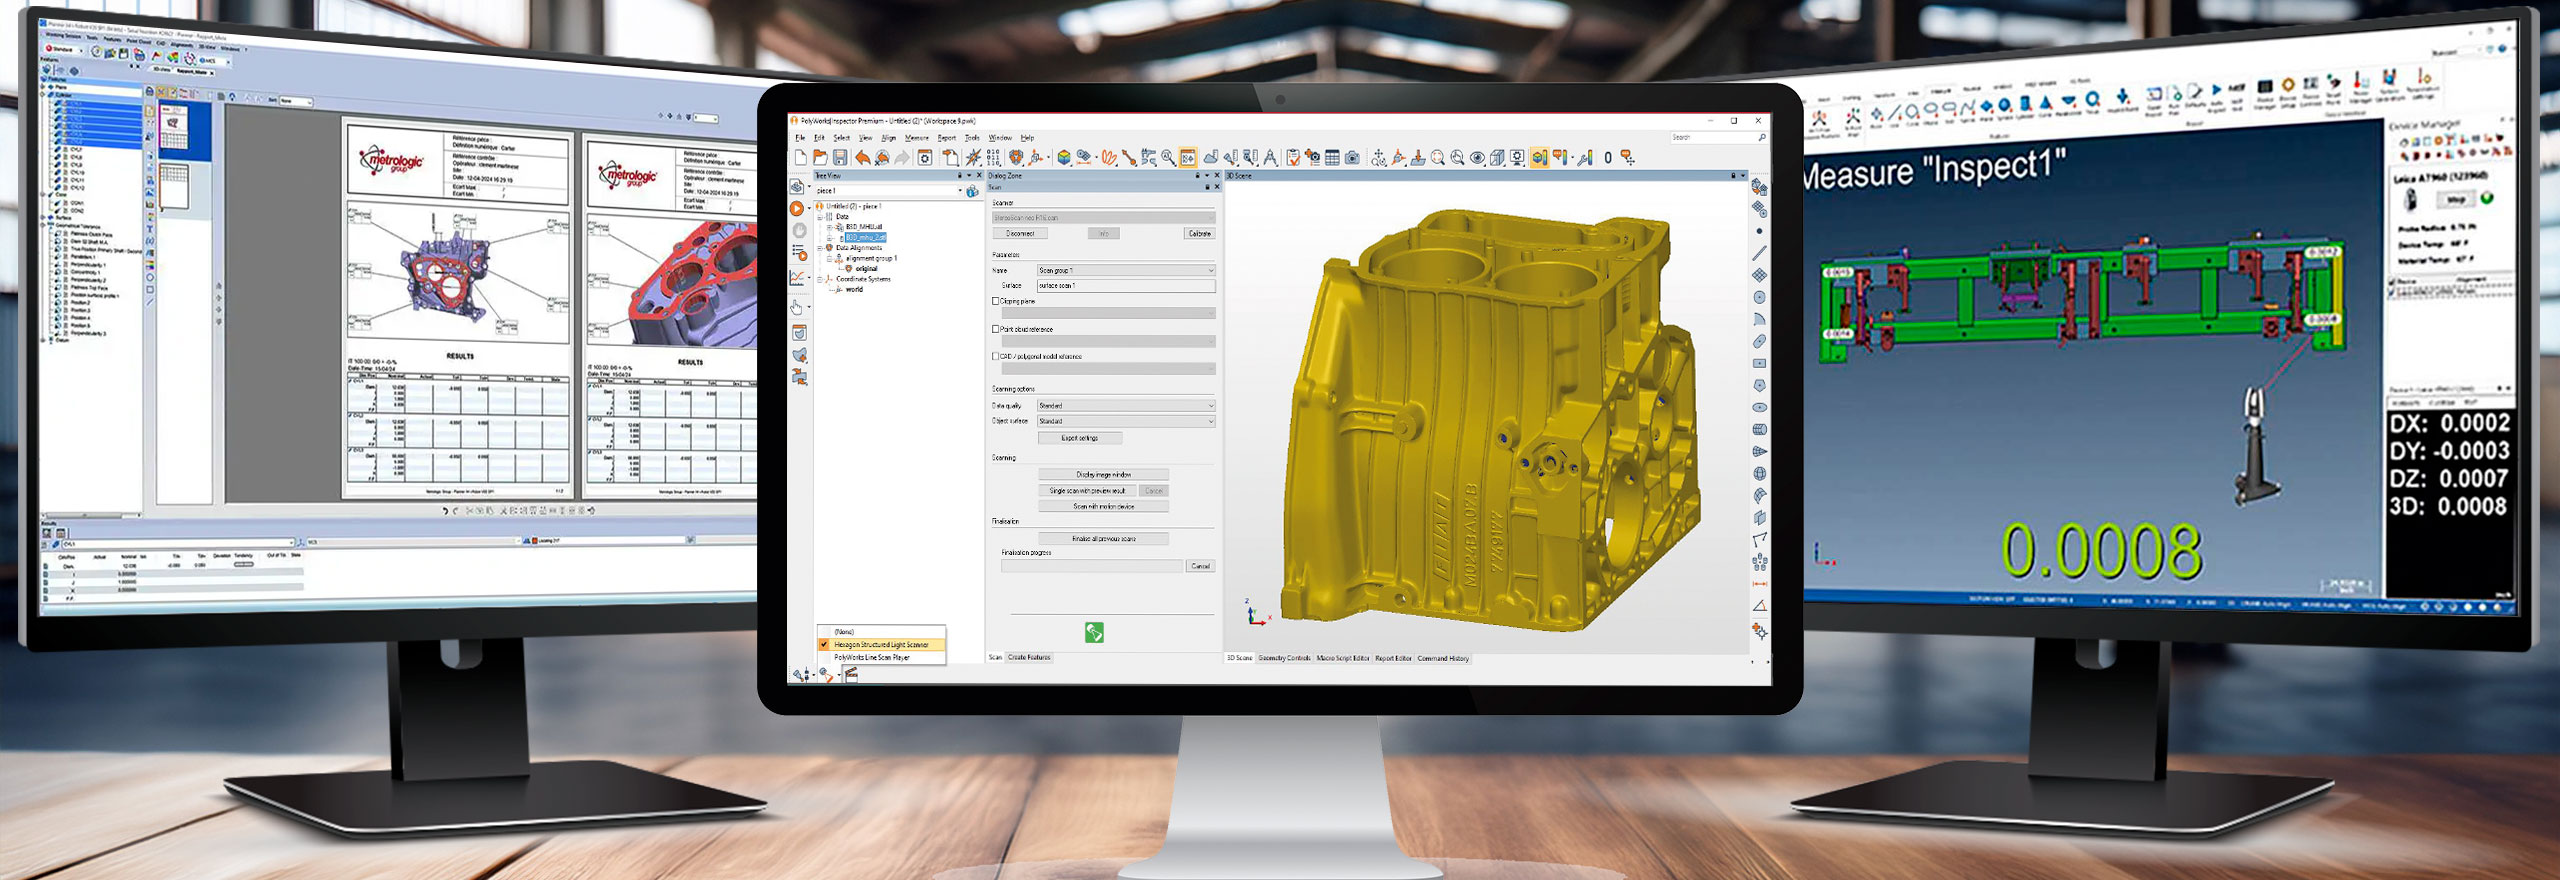
Task: Click first report page thumbnail on left monitor
Action: 173,125
